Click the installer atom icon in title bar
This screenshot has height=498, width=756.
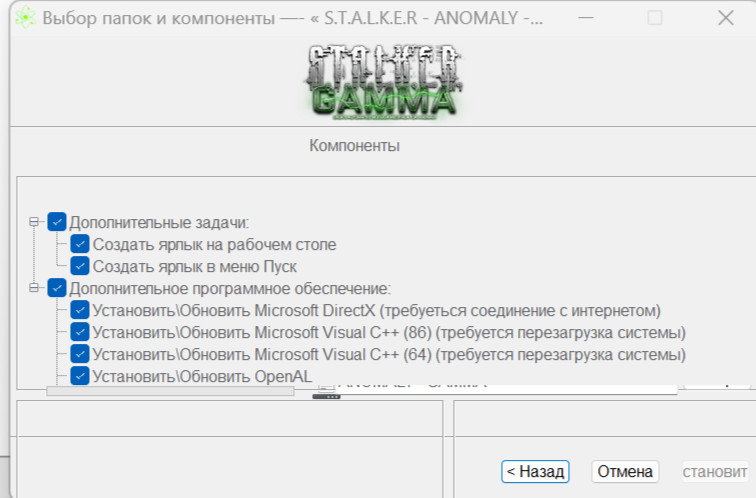click(x=25, y=18)
